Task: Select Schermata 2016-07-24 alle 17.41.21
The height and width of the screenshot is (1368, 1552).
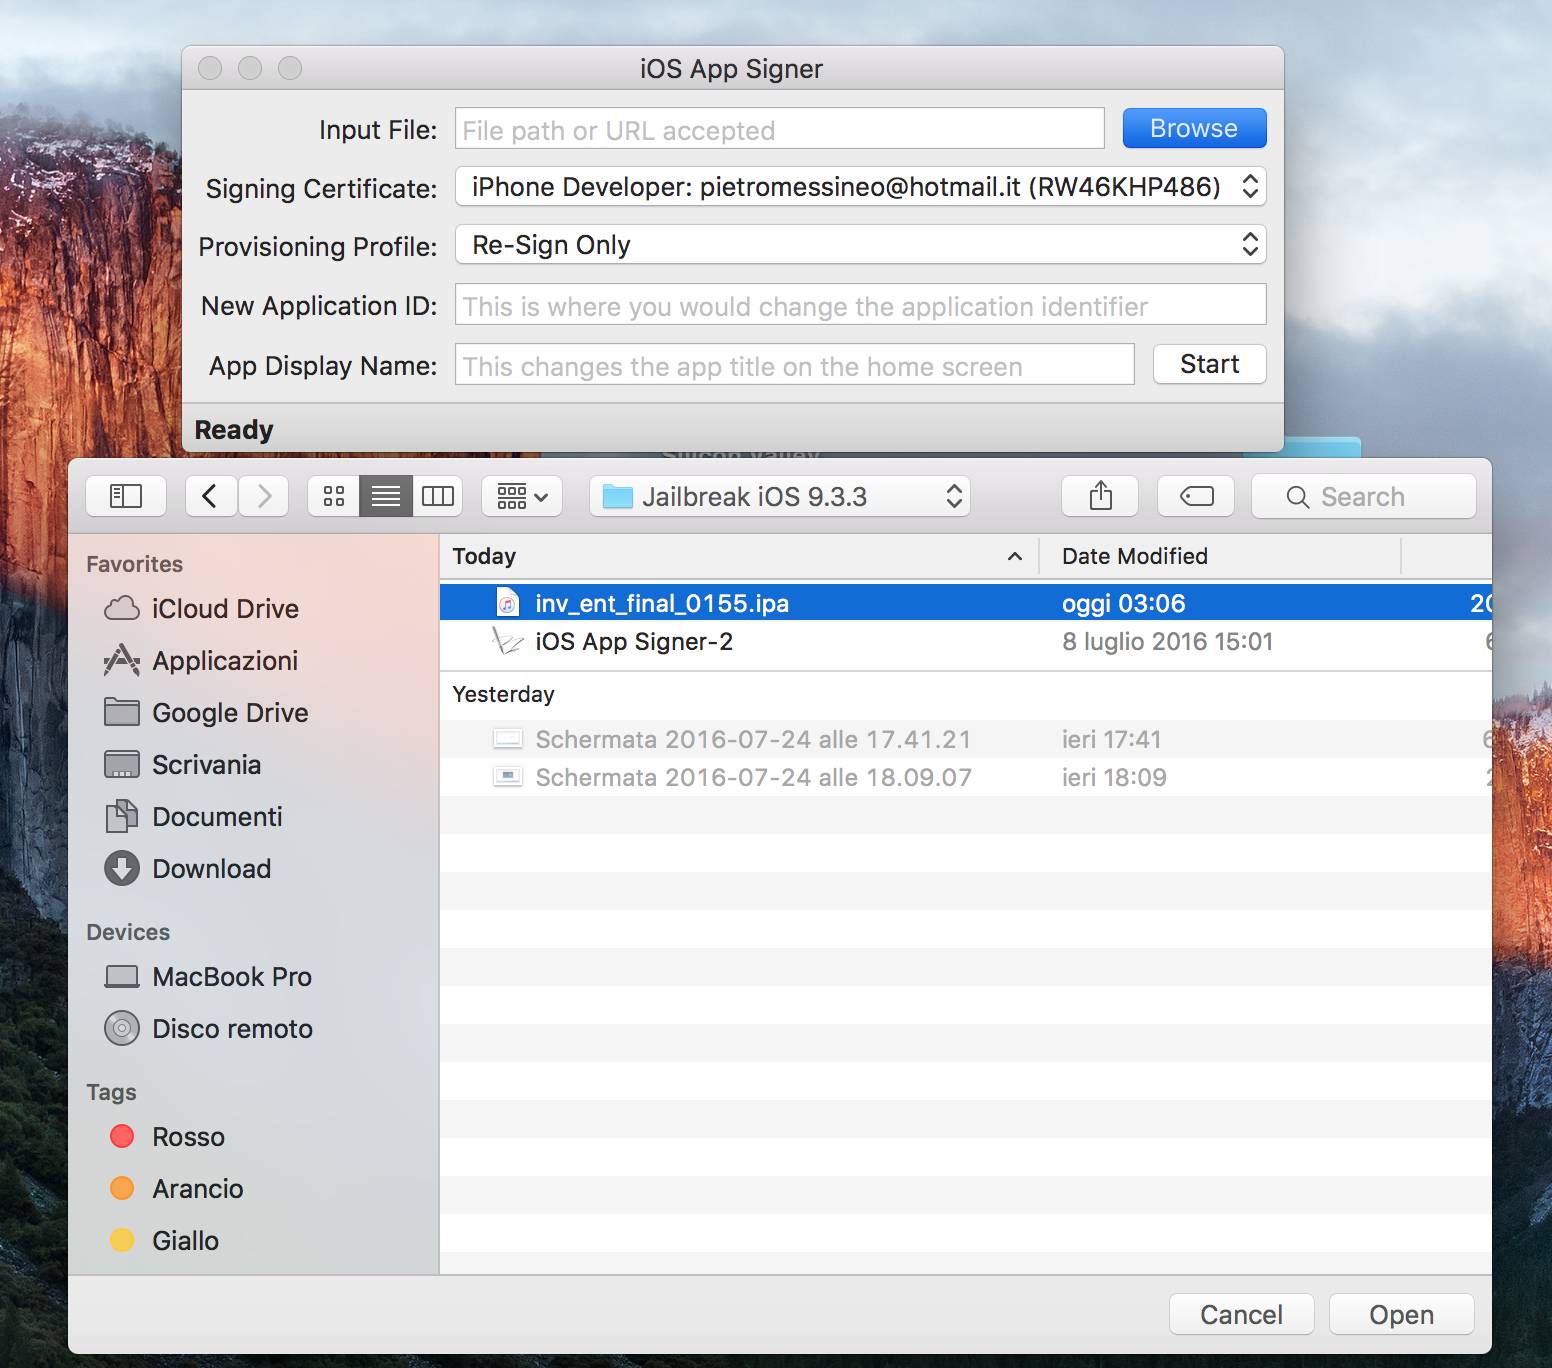Action: click(965, 739)
